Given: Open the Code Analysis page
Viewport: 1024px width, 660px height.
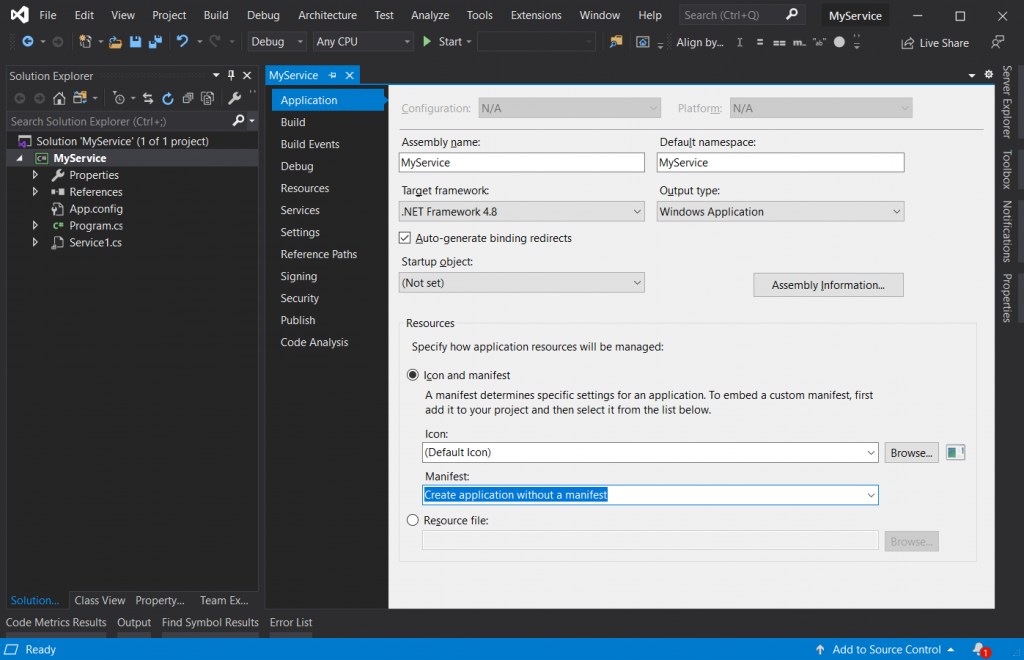Looking at the screenshot, I should click(314, 342).
